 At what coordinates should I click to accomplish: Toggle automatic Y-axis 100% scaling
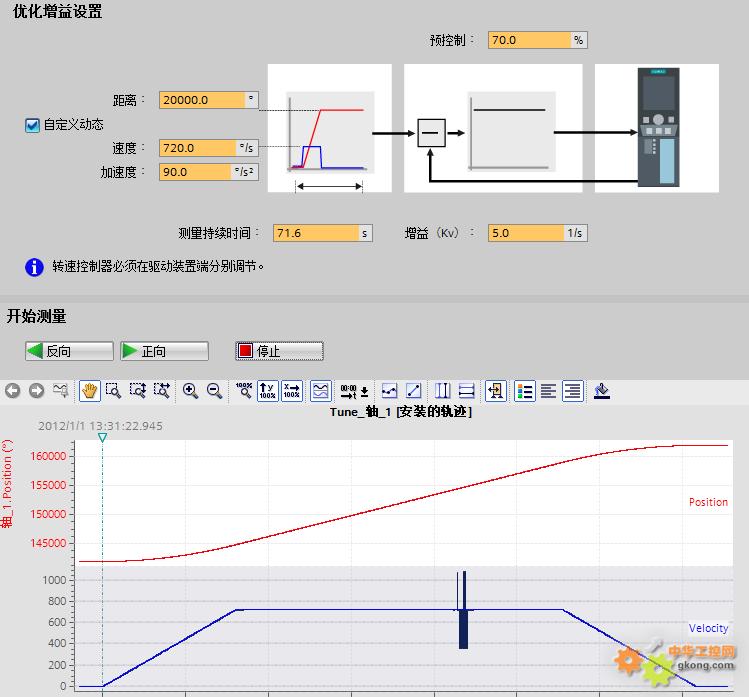point(268,391)
